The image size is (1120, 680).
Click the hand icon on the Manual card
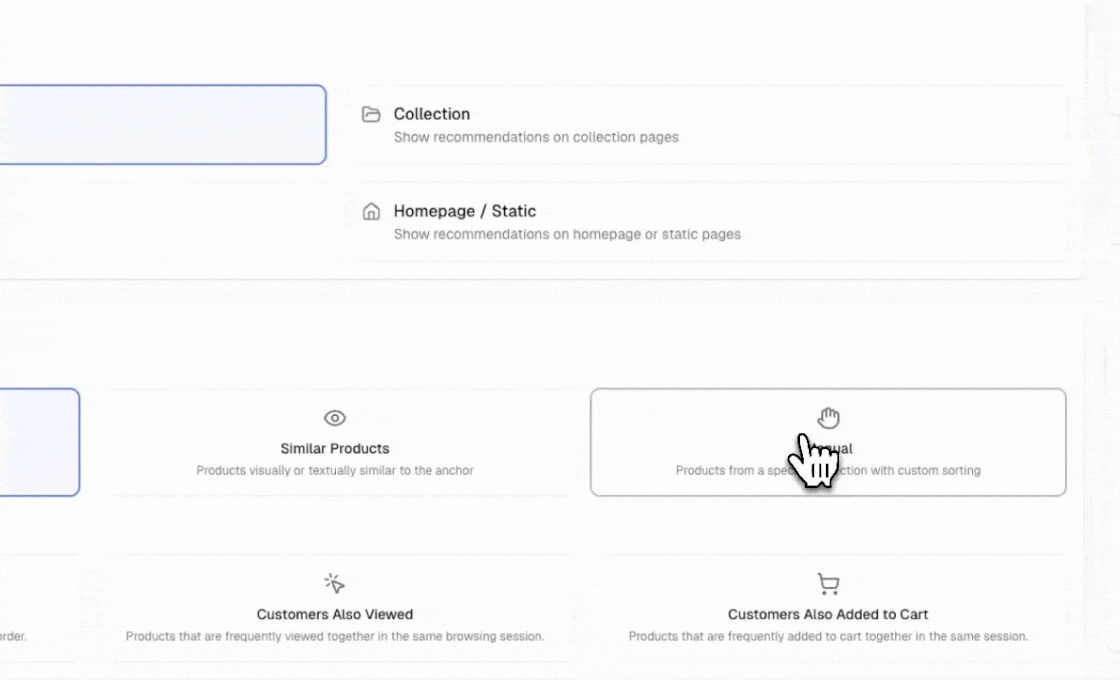pyautogui.click(x=828, y=417)
